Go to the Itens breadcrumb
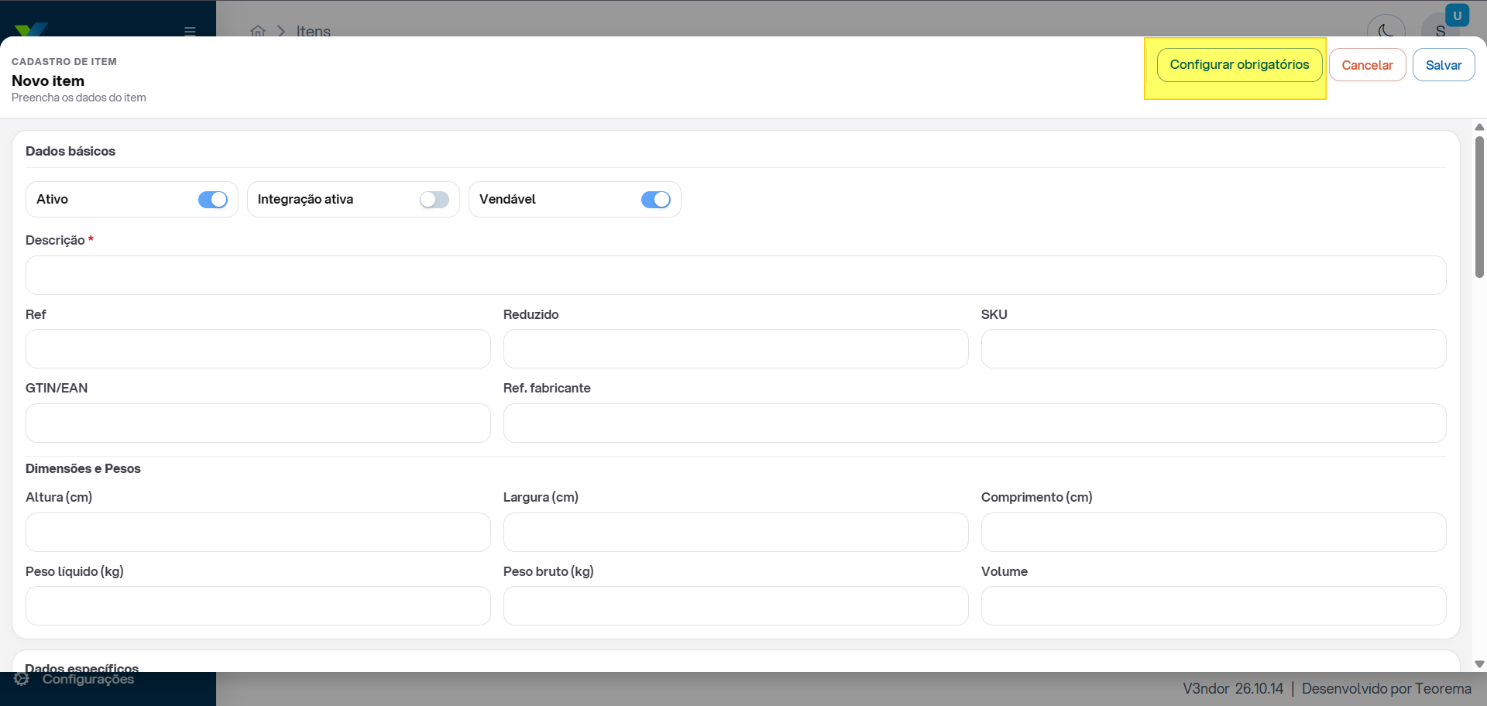The height and width of the screenshot is (706, 1487). tap(313, 31)
